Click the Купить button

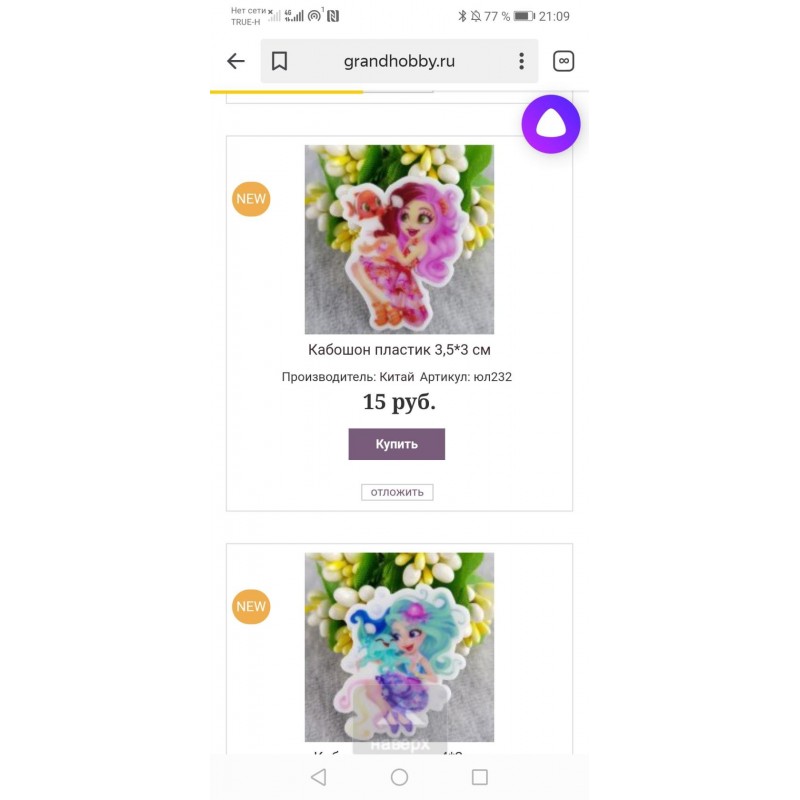[396, 444]
